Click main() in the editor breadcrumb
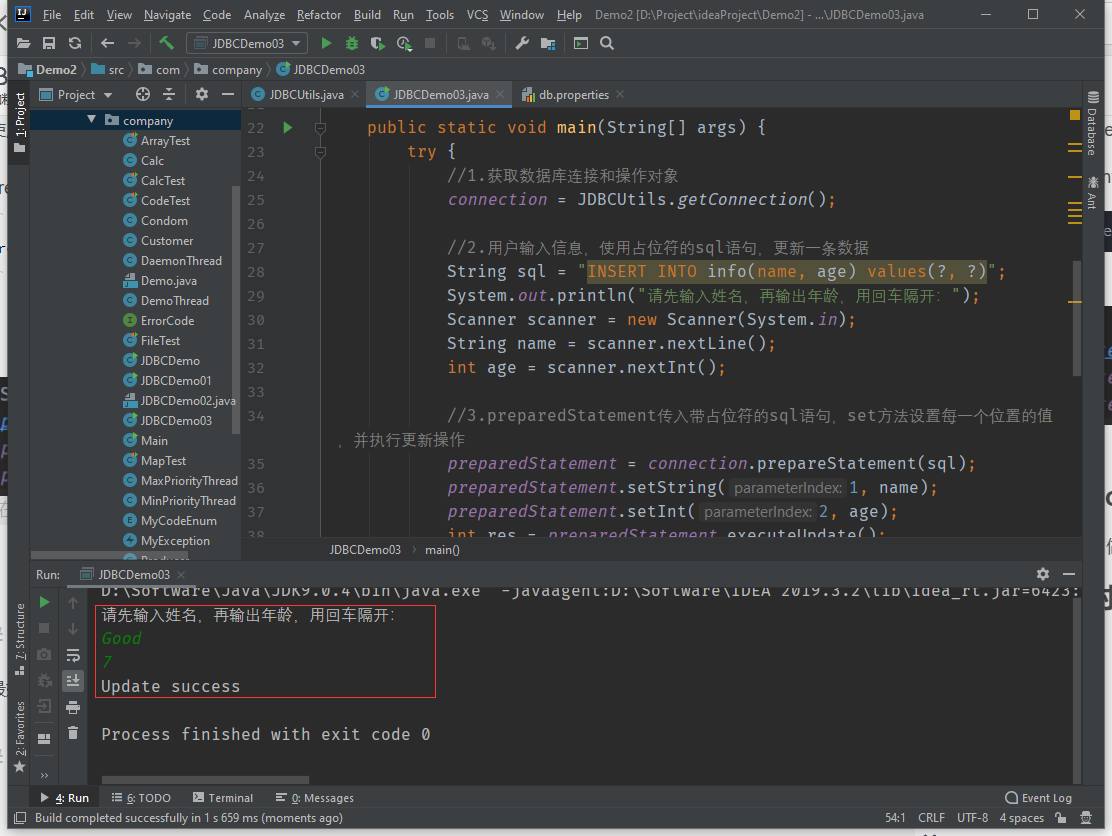 point(442,550)
